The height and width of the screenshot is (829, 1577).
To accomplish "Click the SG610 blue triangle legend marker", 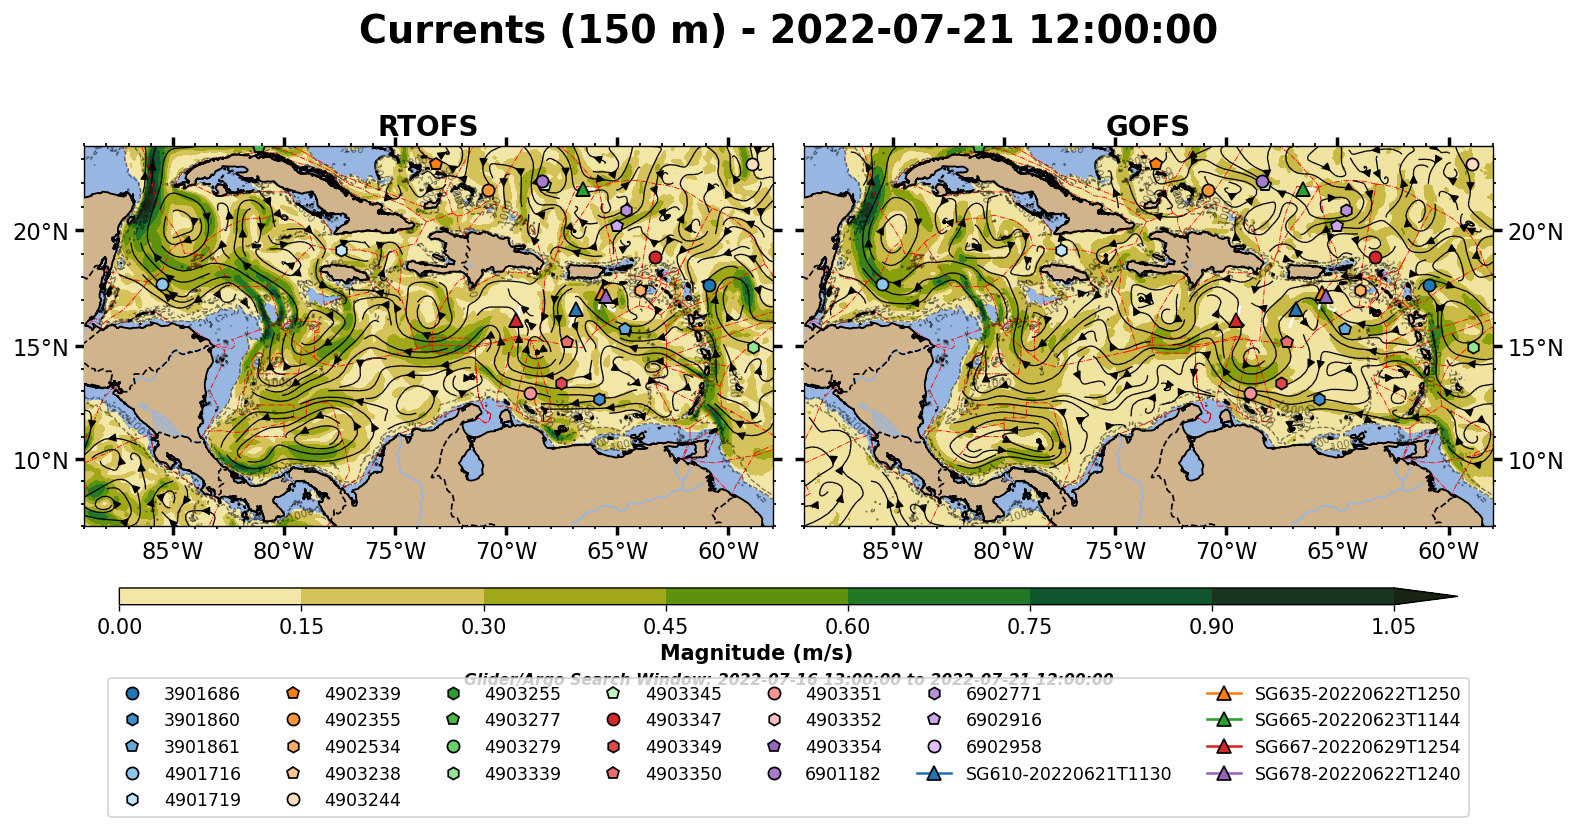I will point(934,773).
